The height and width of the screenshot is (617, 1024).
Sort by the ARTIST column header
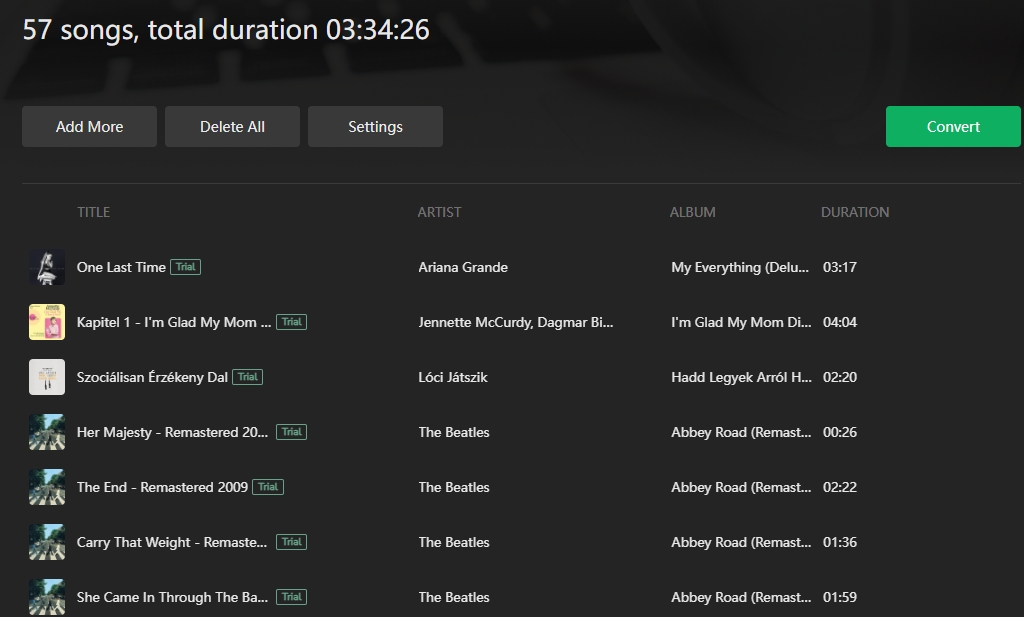[x=439, y=212]
